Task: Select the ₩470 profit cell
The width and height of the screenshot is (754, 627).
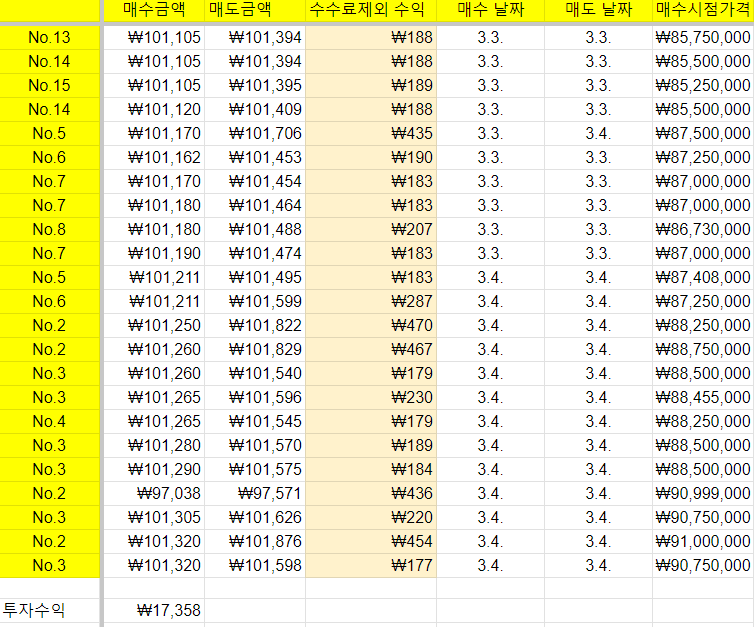Action: pyautogui.click(x=371, y=326)
